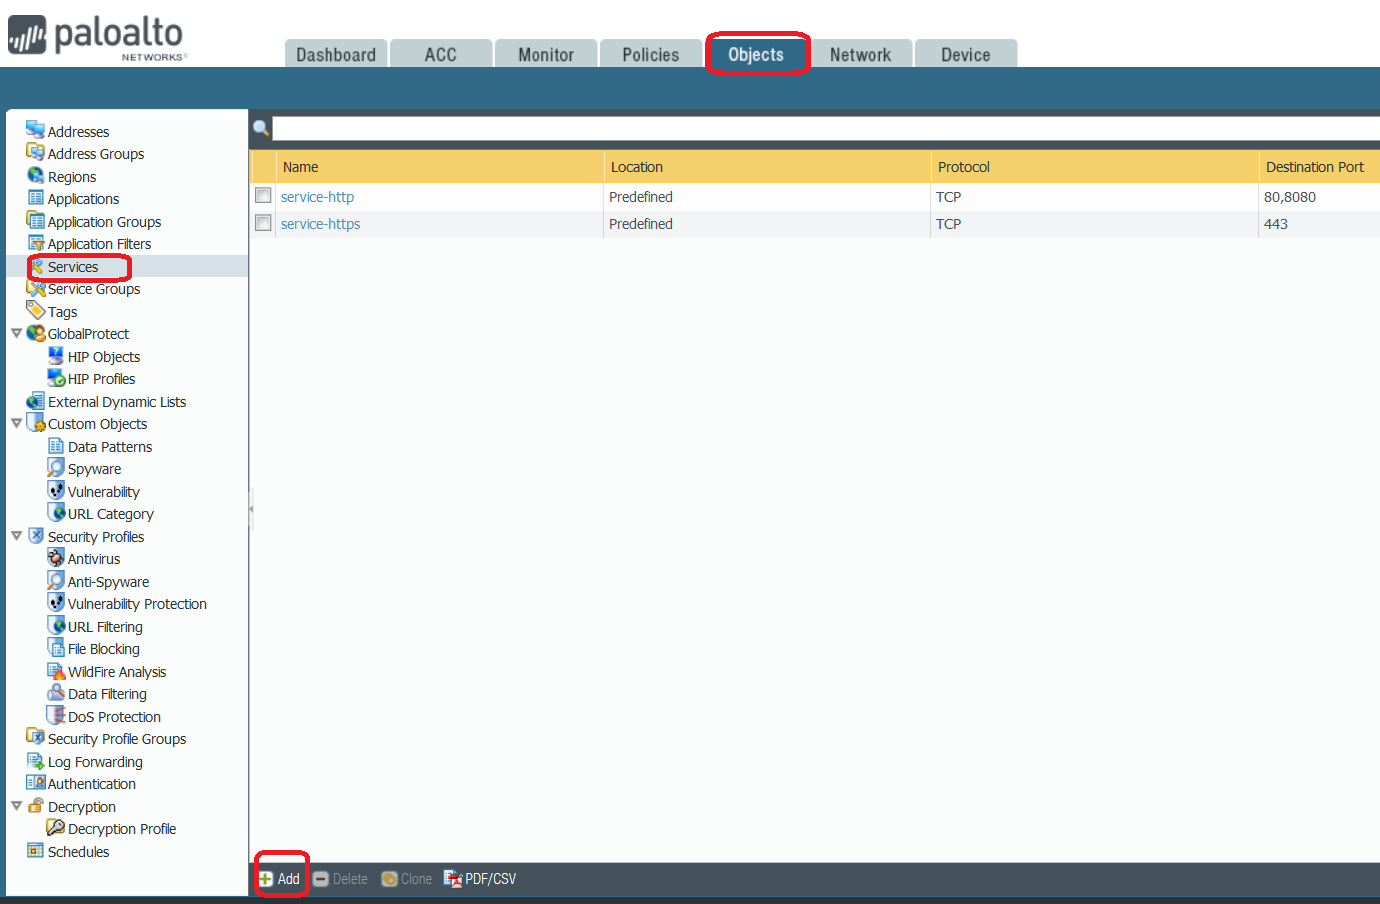
Task: Collapse the Security Profiles tree node
Action: tap(16, 536)
